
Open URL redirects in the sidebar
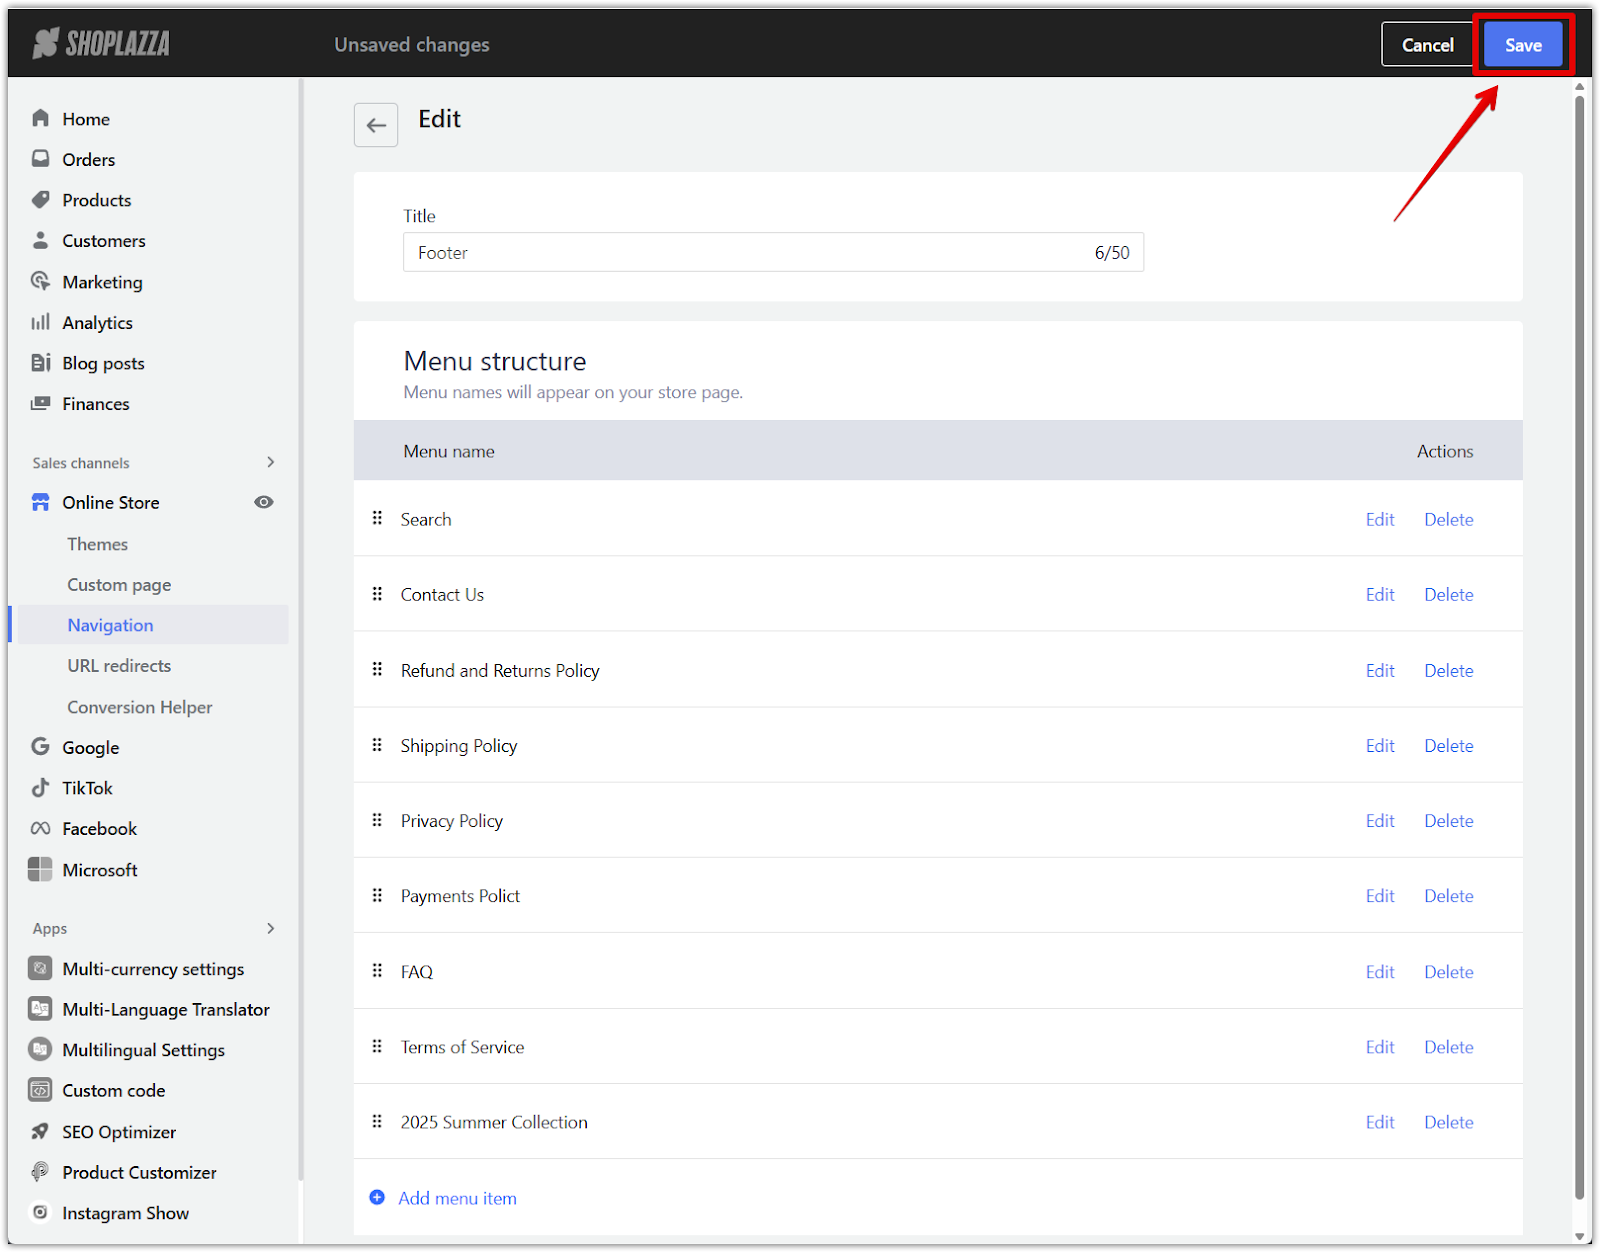119,666
